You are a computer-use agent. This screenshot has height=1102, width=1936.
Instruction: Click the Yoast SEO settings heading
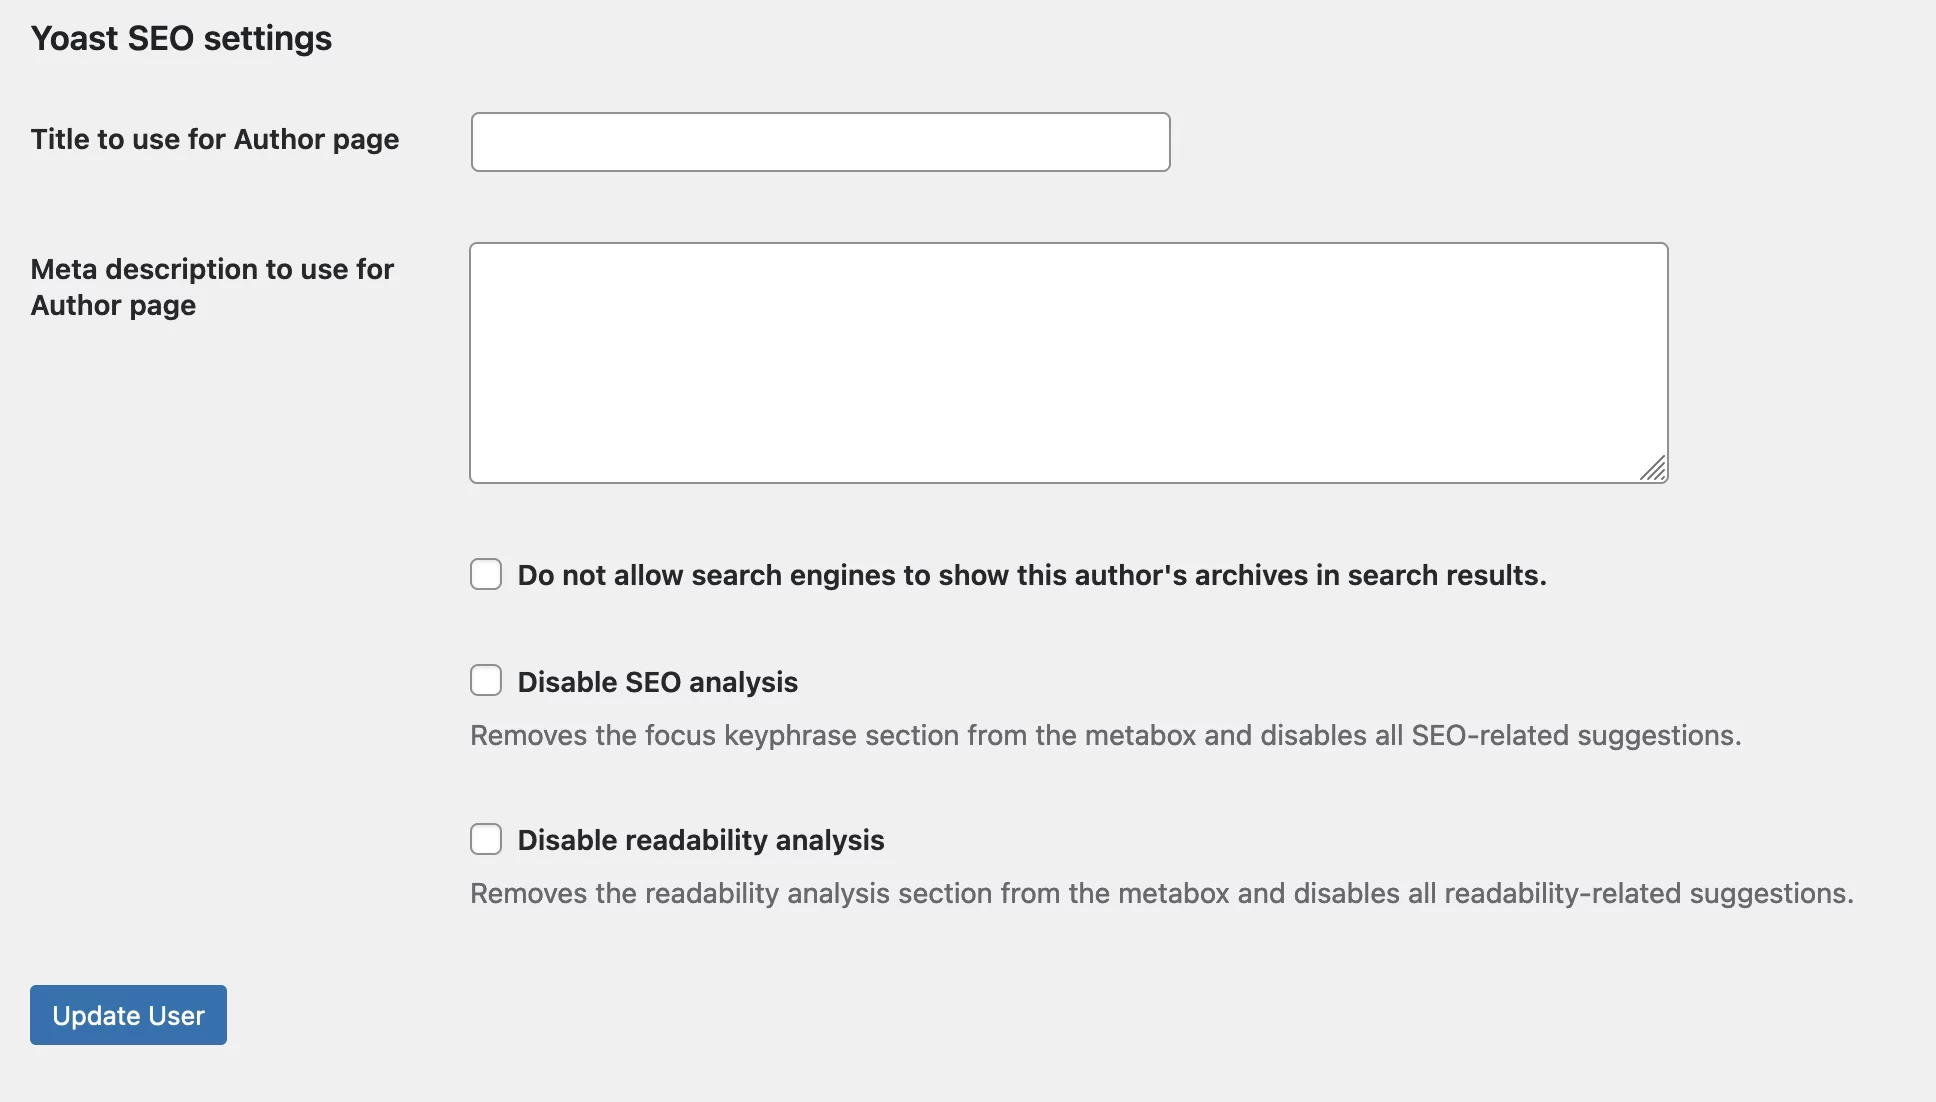[181, 38]
